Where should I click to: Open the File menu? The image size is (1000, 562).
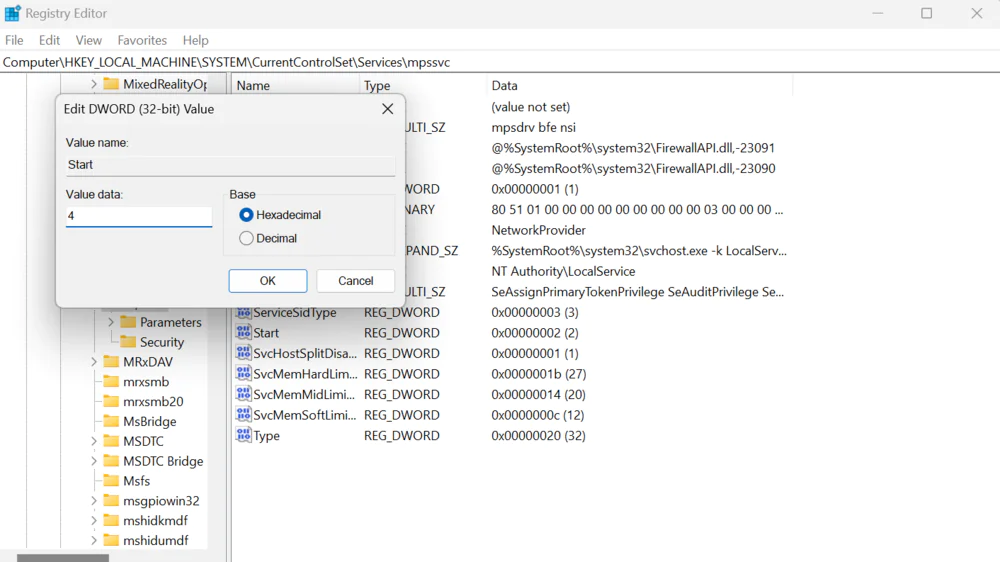(14, 40)
